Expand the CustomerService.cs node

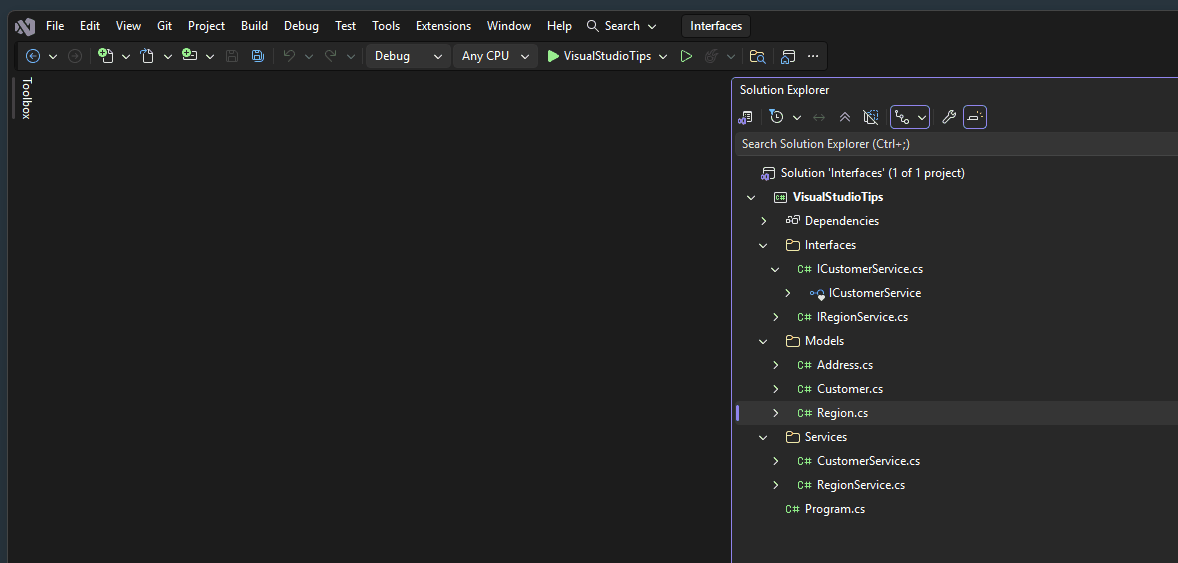[775, 462]
